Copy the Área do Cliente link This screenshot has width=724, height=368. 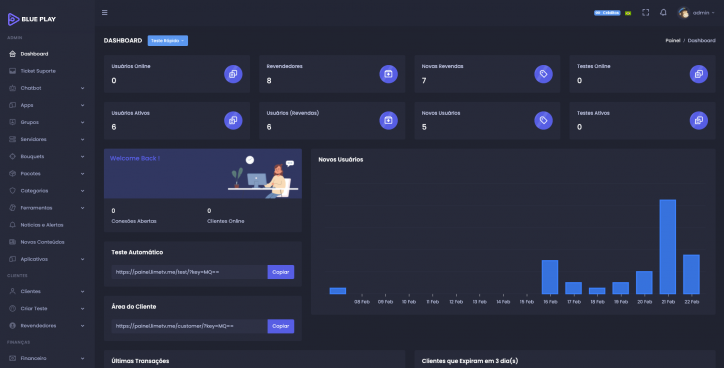pyautogui.click(x=281, y=326)
